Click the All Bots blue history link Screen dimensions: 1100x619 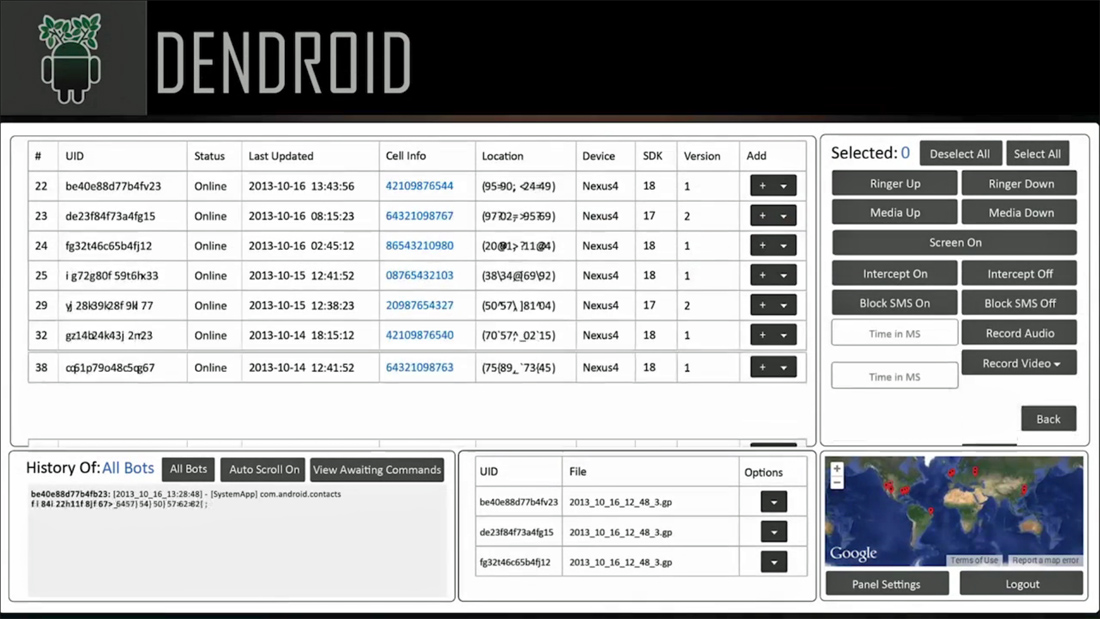(x=128, y=468)
